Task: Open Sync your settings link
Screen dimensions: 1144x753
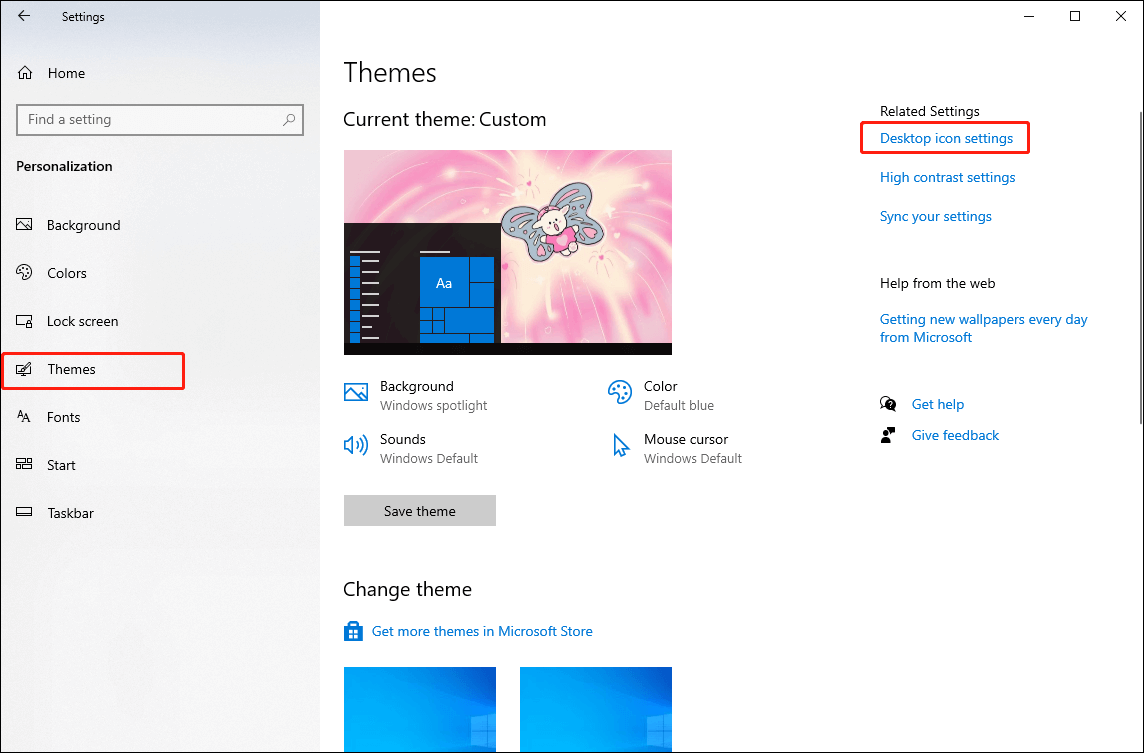Action: (935, 217)
